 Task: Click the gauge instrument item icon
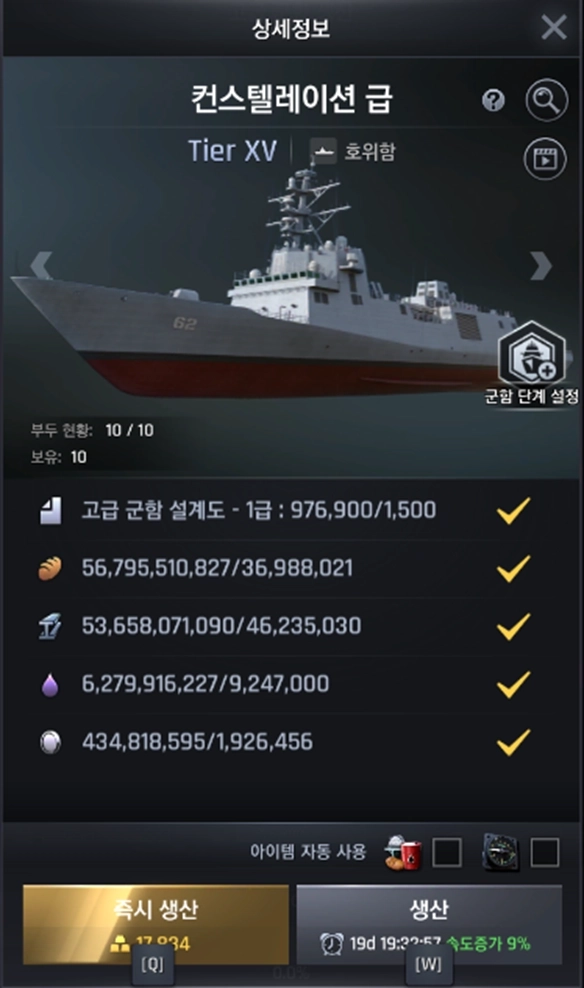click(x=501, y=853)
